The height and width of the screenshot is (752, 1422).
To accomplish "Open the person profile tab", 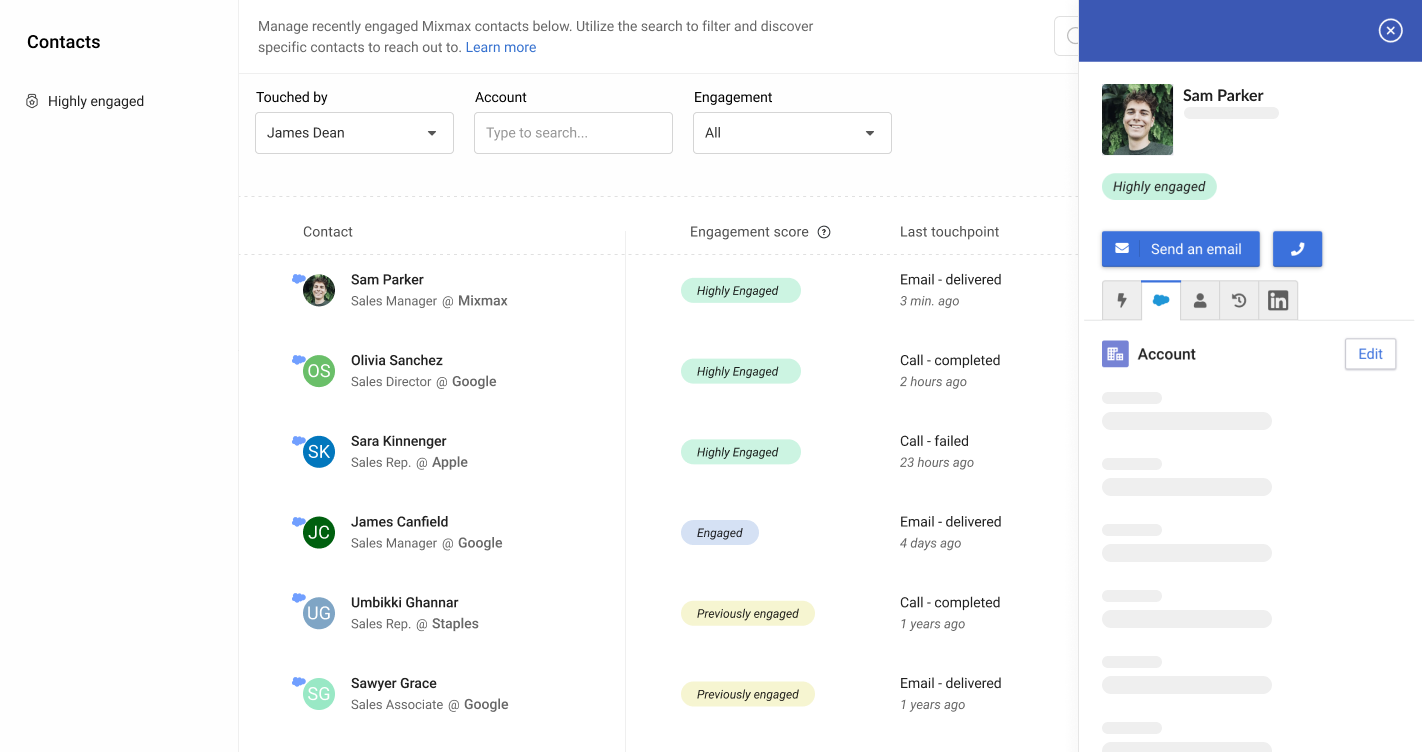I will pos(1200,301).
